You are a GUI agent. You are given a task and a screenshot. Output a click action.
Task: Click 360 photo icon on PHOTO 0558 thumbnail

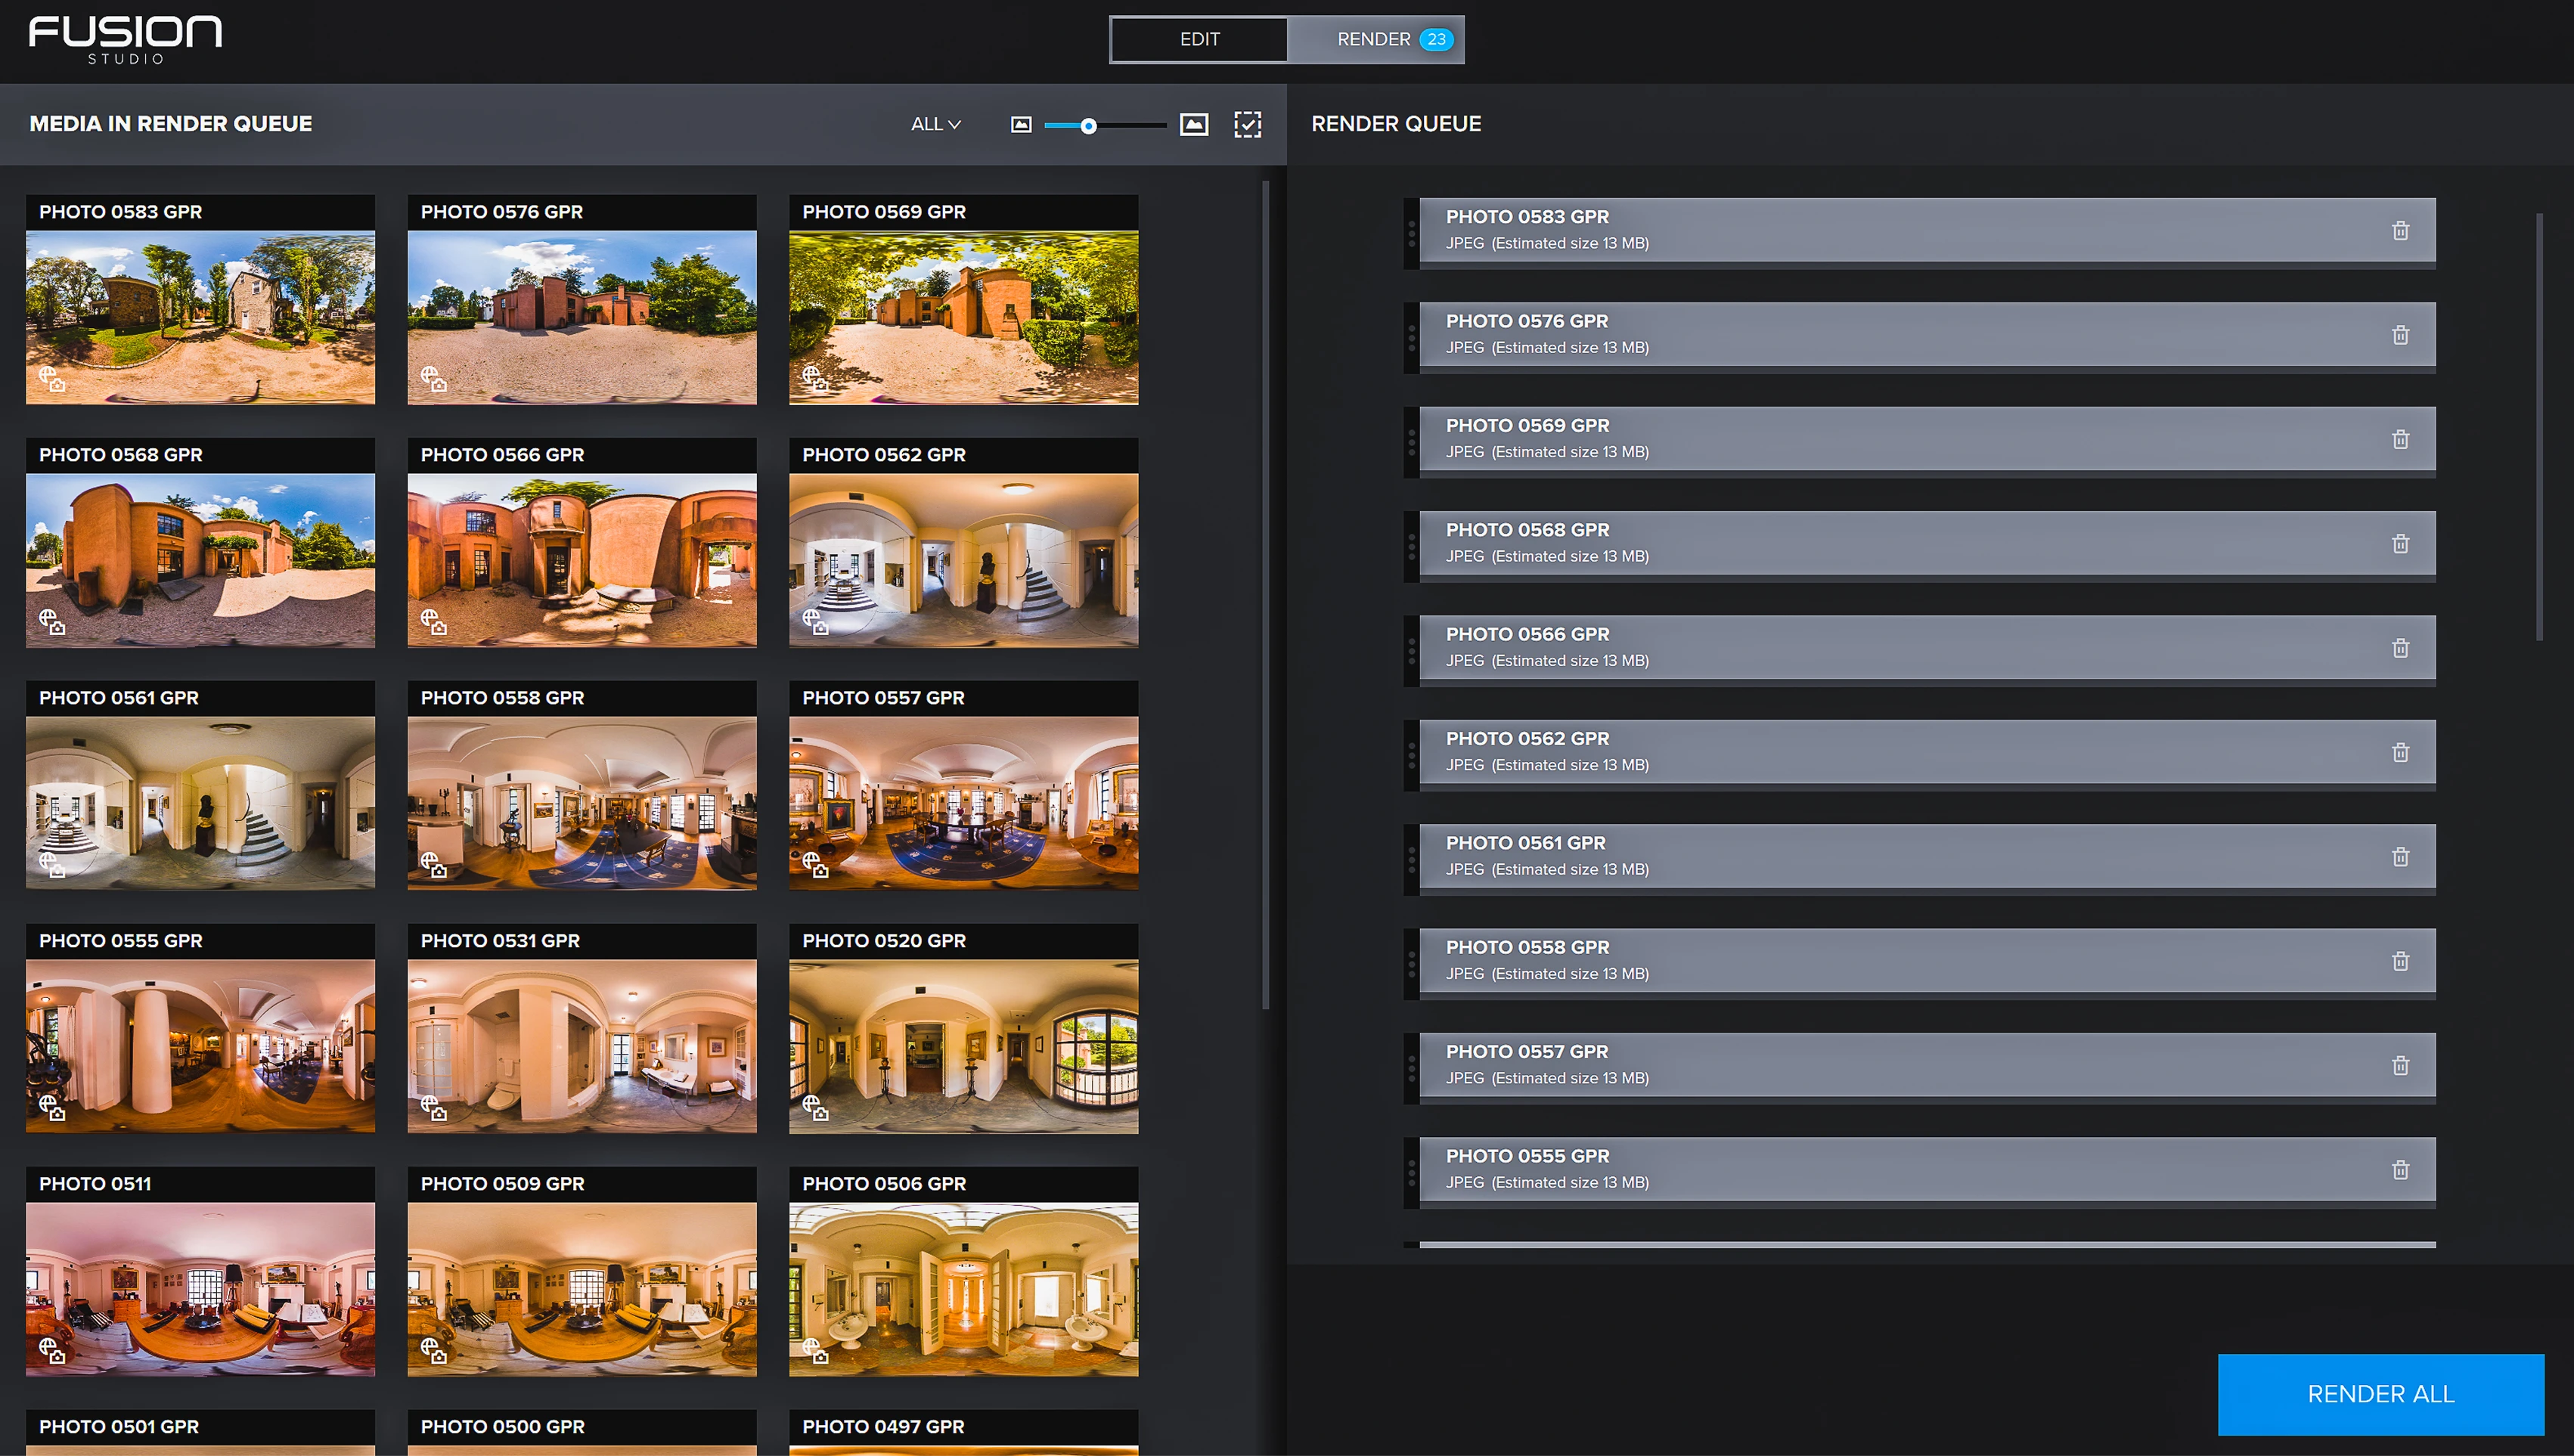coord(434,865)
